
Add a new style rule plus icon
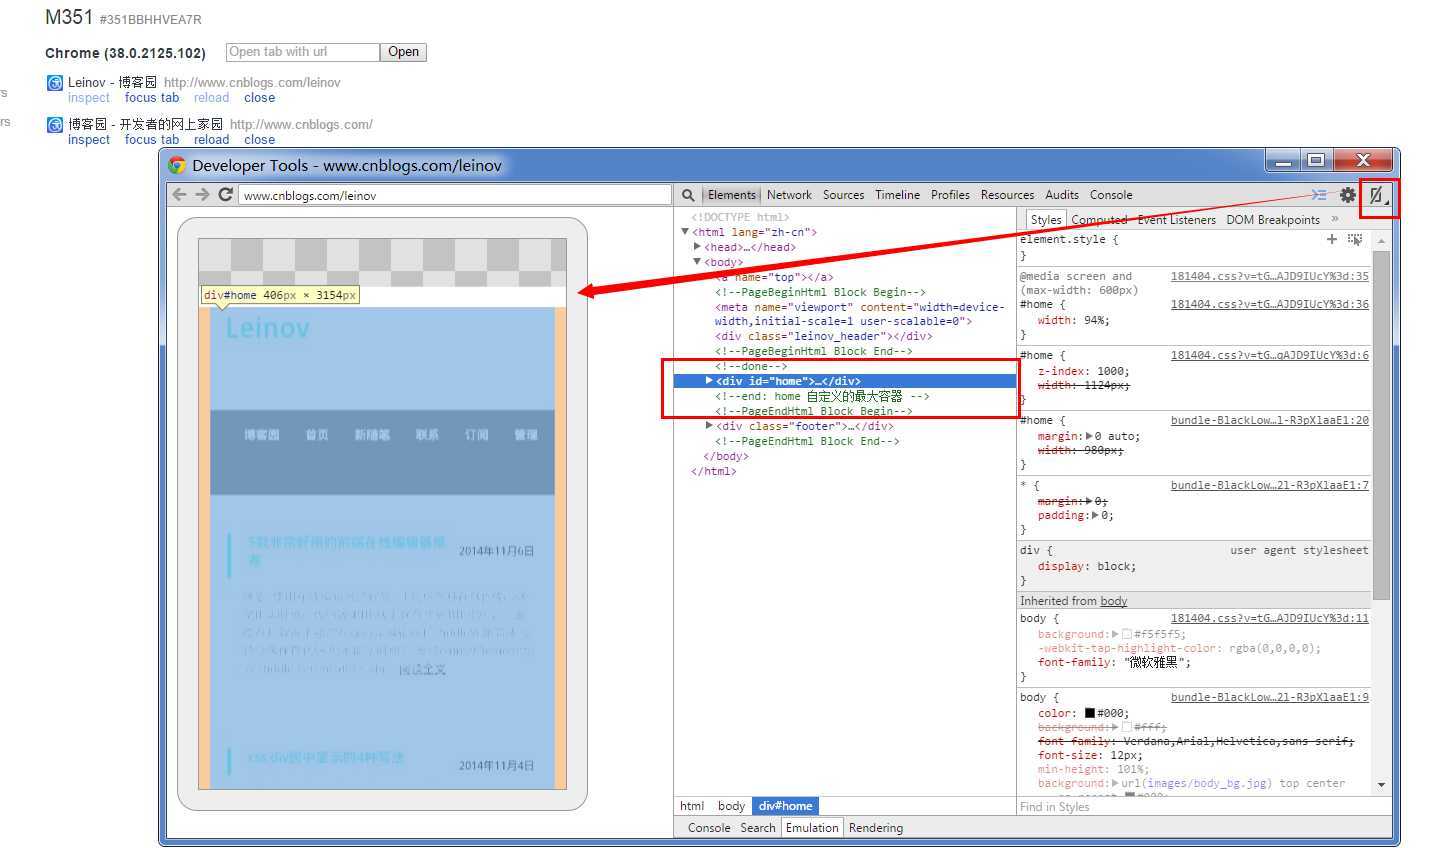[x=1331, y=239]
